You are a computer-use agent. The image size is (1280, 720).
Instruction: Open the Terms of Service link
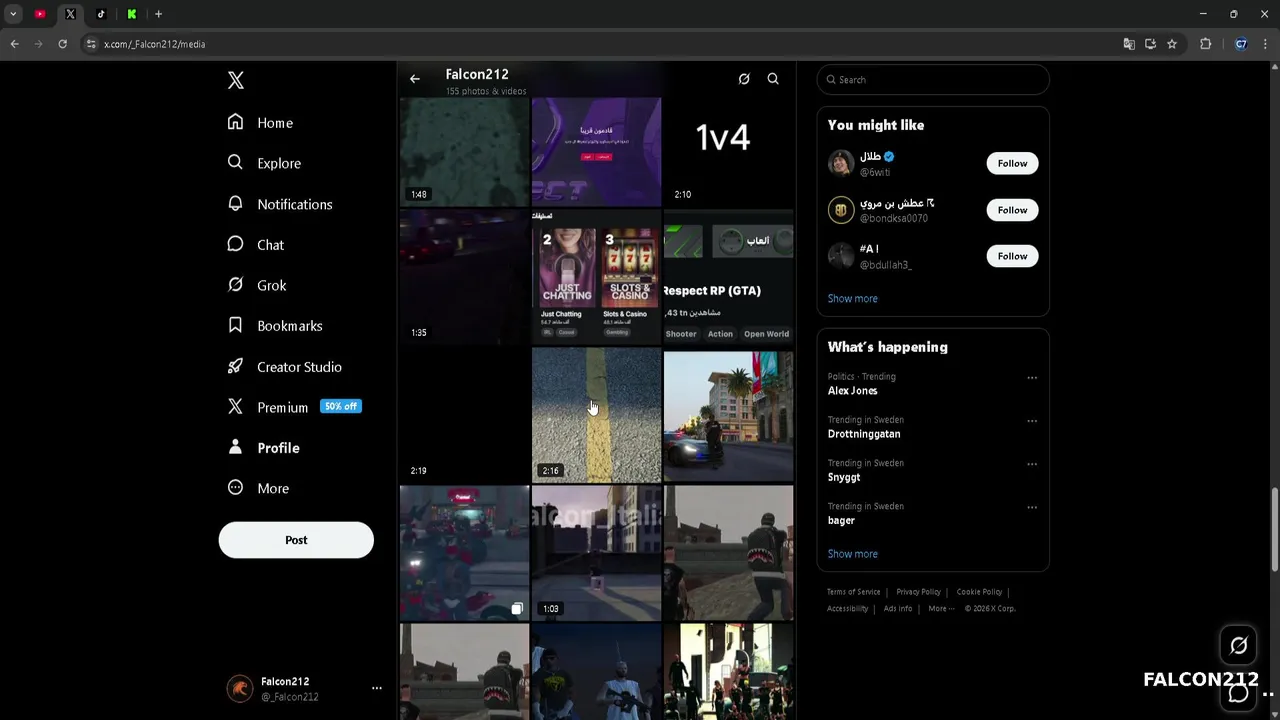coord(853,592)
